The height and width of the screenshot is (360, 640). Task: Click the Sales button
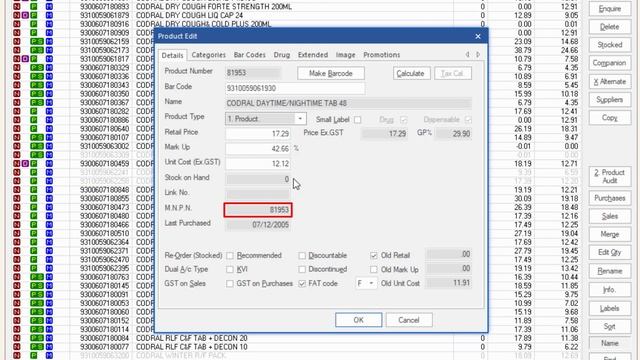click(609, 216)
